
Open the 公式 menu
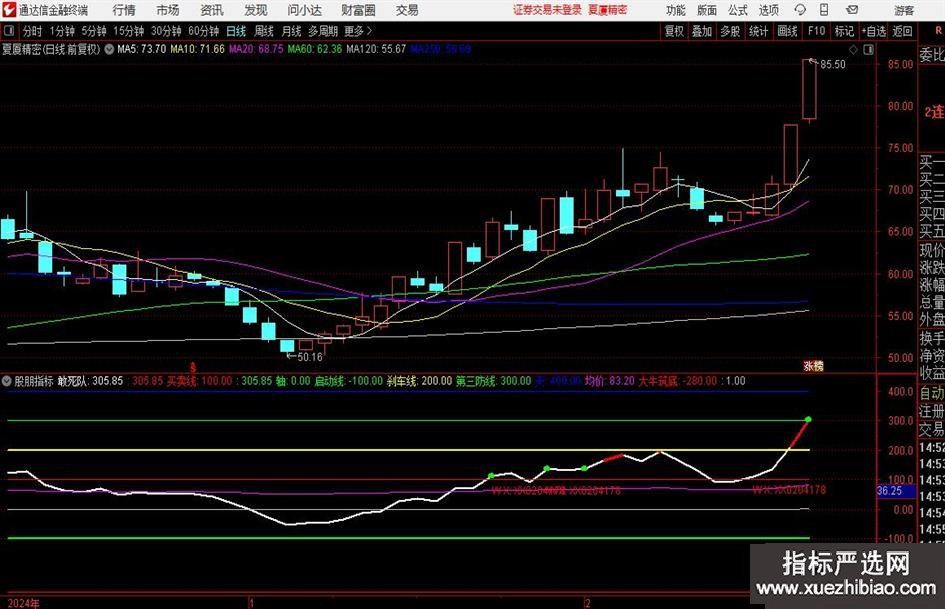coord(738,10)
